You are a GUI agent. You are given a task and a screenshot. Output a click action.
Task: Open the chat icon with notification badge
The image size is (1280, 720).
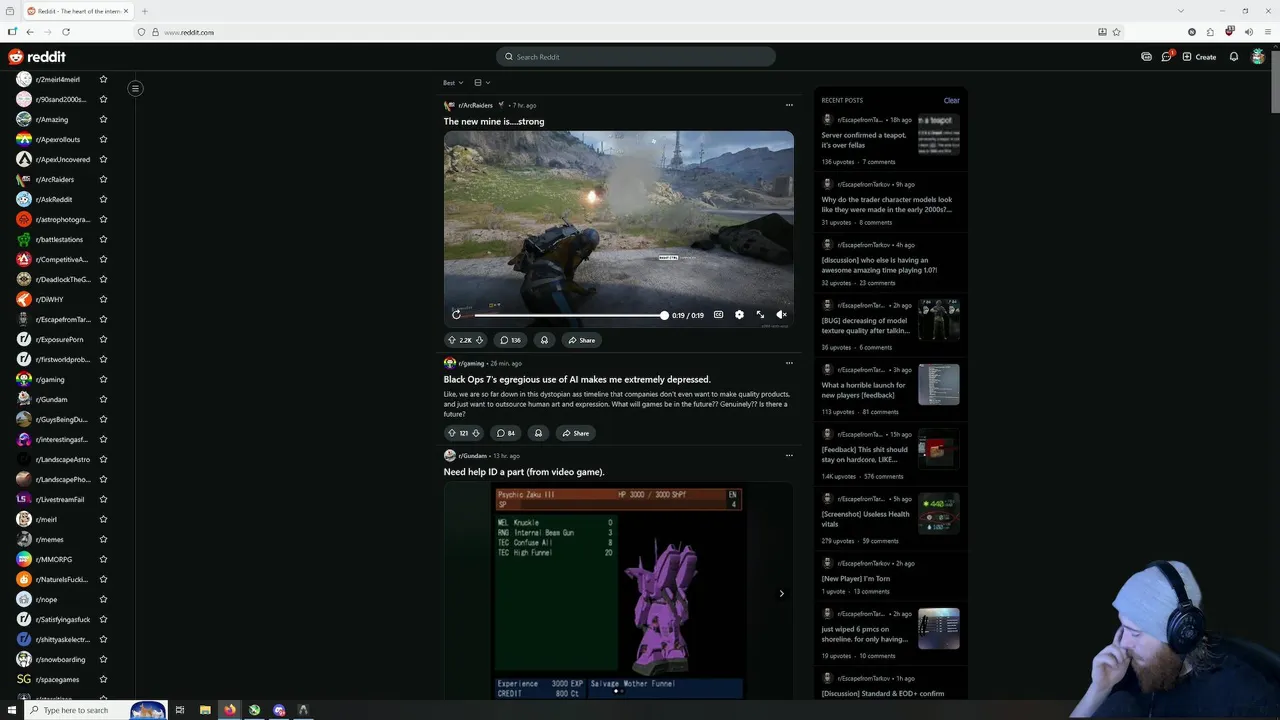[x=1167, y=56]
